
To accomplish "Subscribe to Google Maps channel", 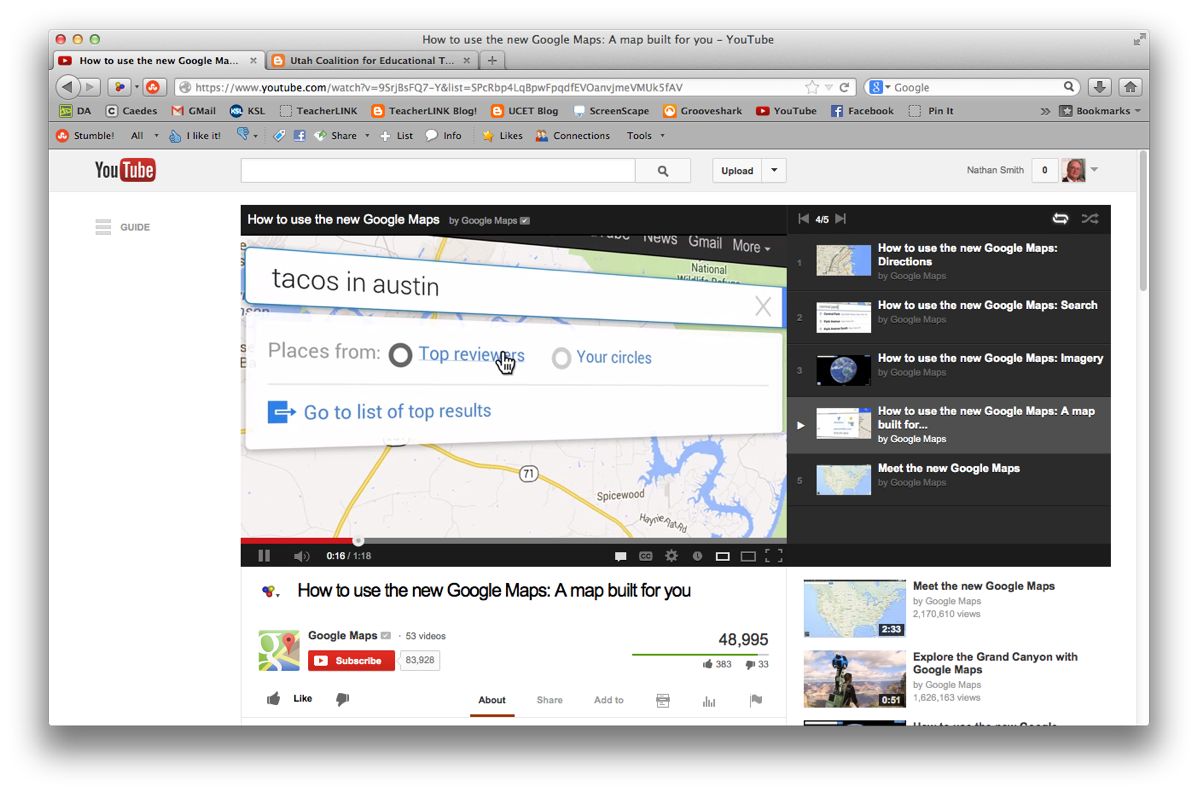I will (351, 660).
